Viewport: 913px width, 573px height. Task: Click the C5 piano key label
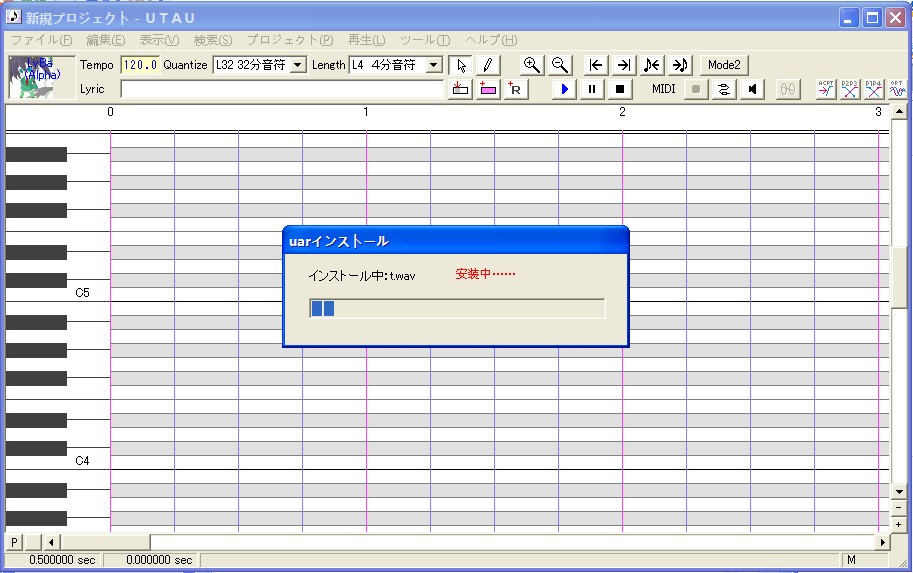point(82,292)
